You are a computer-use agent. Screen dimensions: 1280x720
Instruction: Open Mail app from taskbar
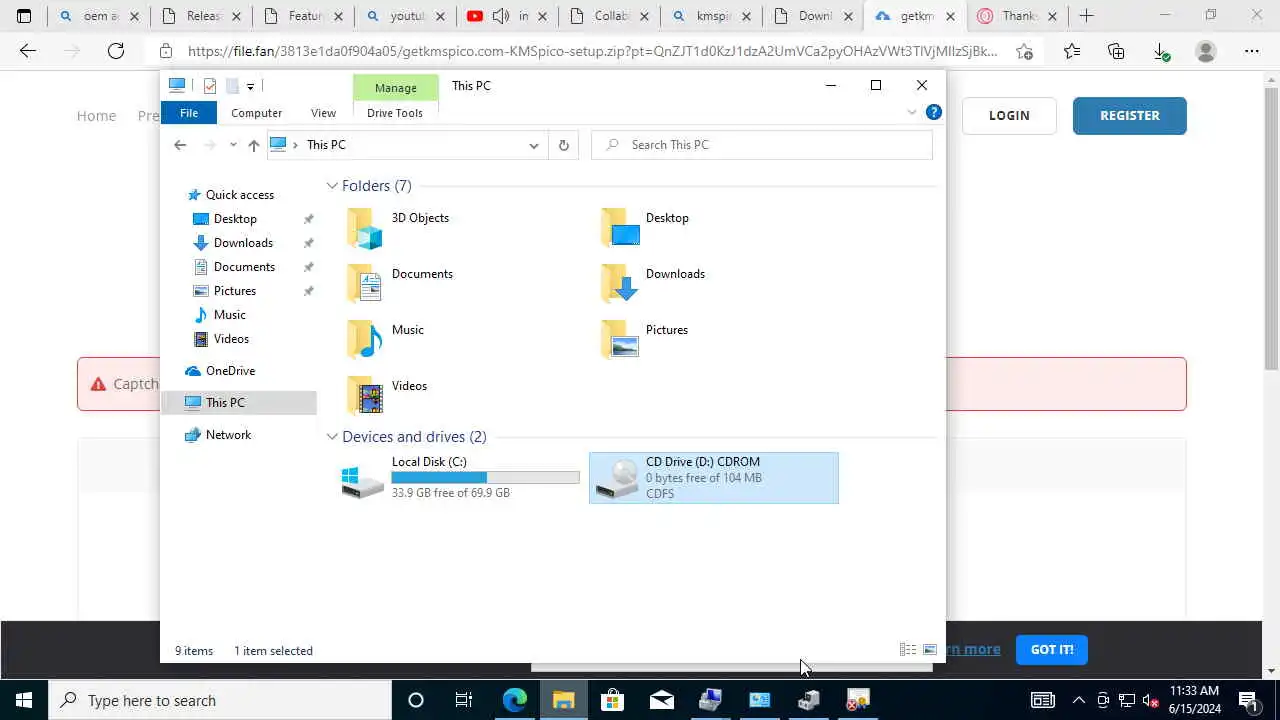coord(661,700)
